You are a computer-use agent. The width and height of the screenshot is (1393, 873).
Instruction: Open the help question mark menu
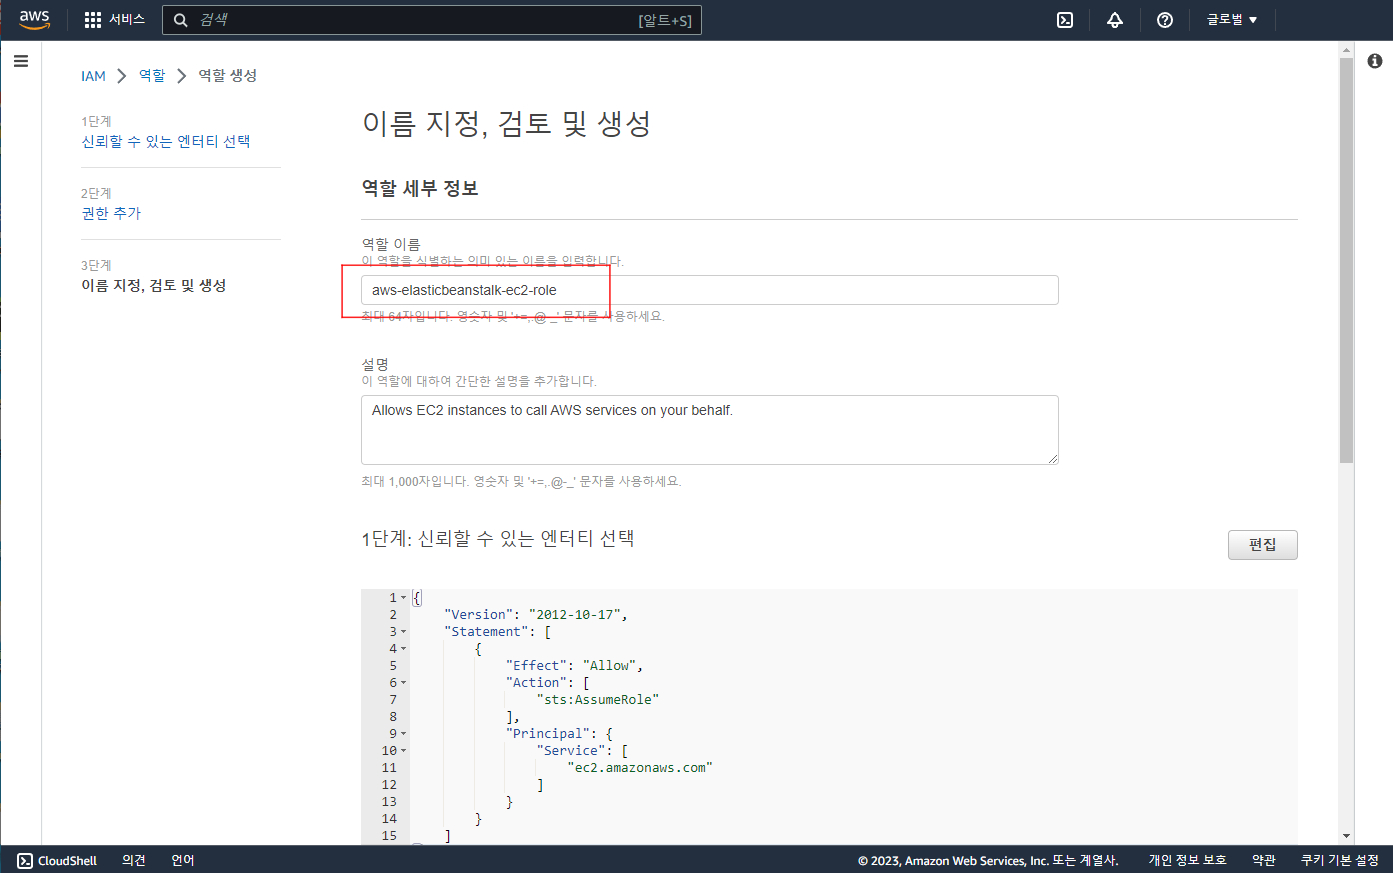(1165, 20)
